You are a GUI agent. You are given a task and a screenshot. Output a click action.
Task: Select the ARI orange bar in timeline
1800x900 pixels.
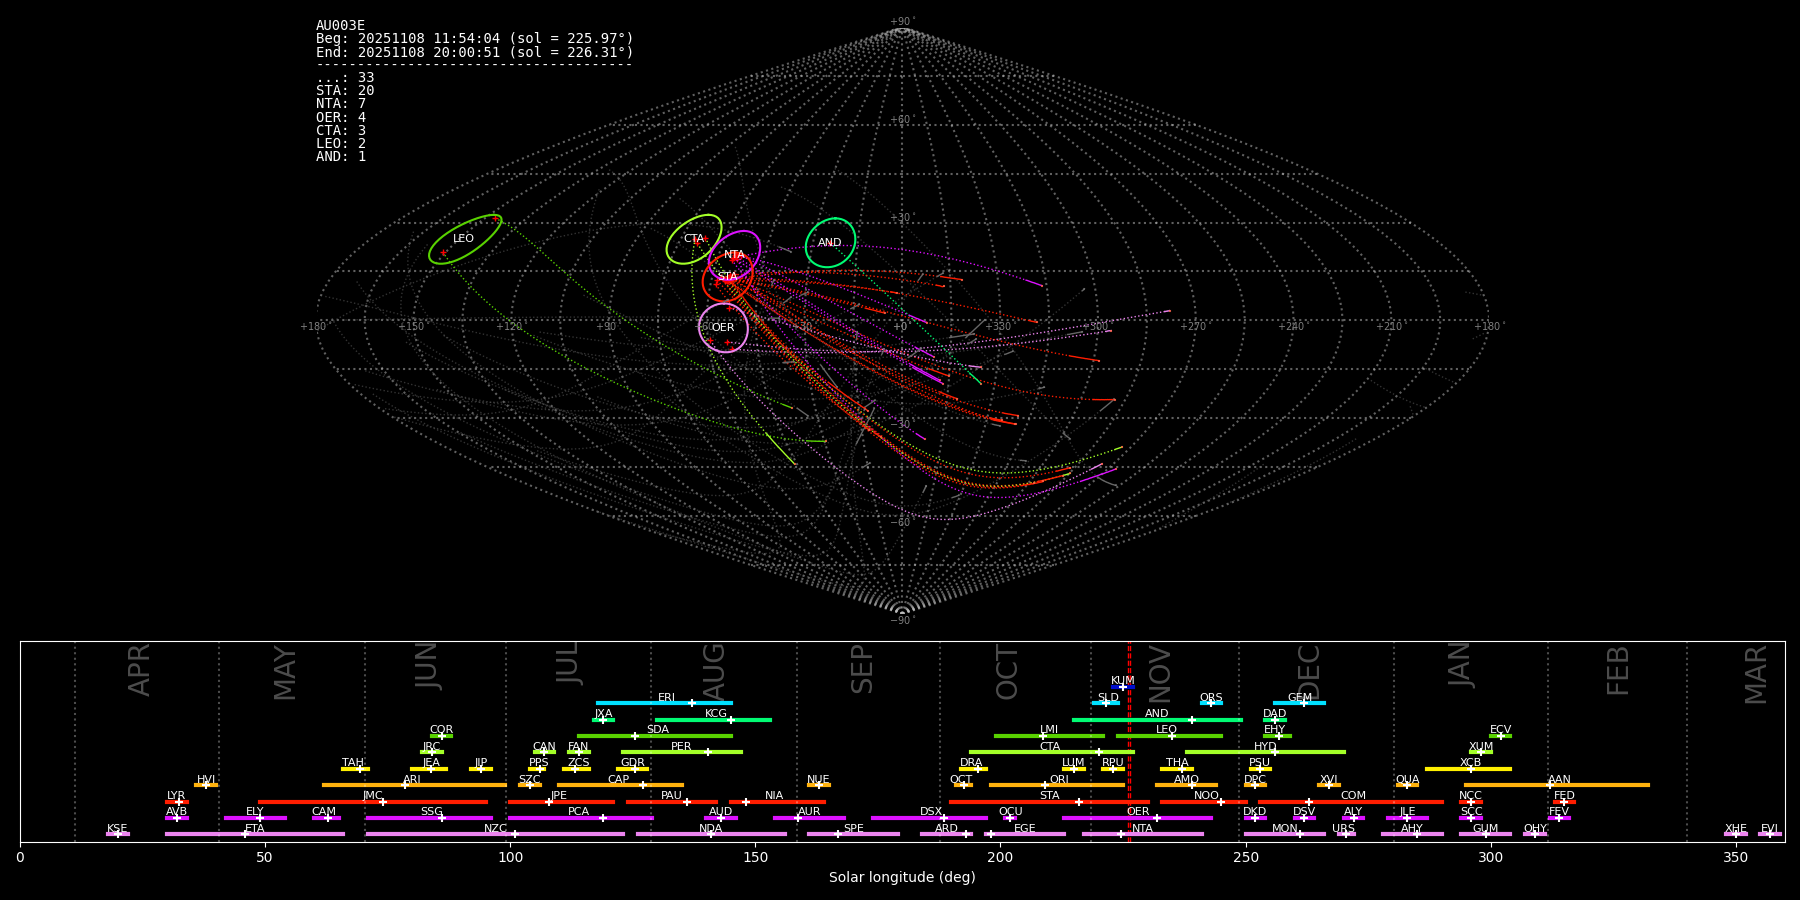point(414,785)
